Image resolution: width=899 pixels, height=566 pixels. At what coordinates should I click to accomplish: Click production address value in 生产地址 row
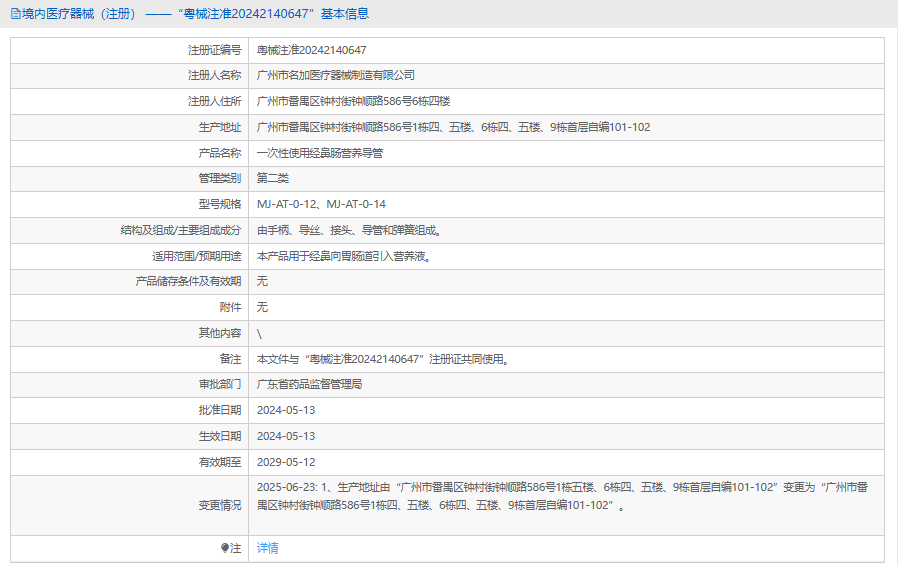(454, 127)
